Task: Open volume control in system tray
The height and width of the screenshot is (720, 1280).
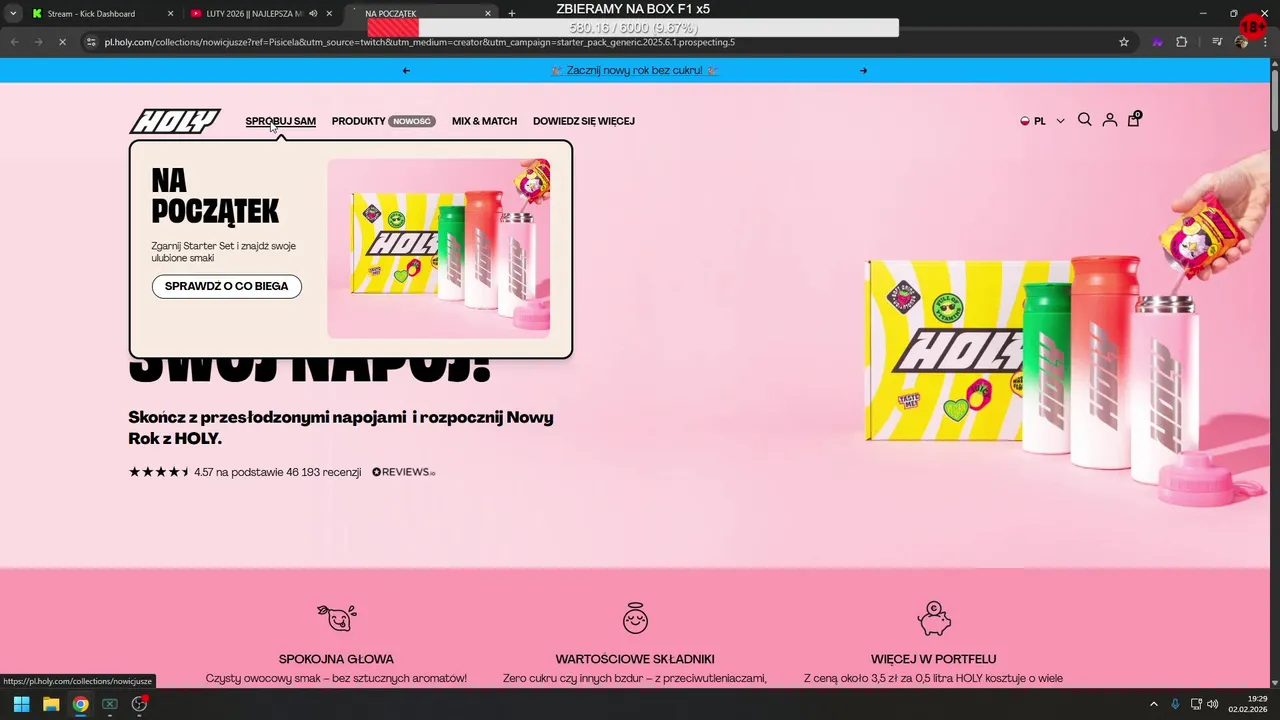Action: coord(1213,704)
